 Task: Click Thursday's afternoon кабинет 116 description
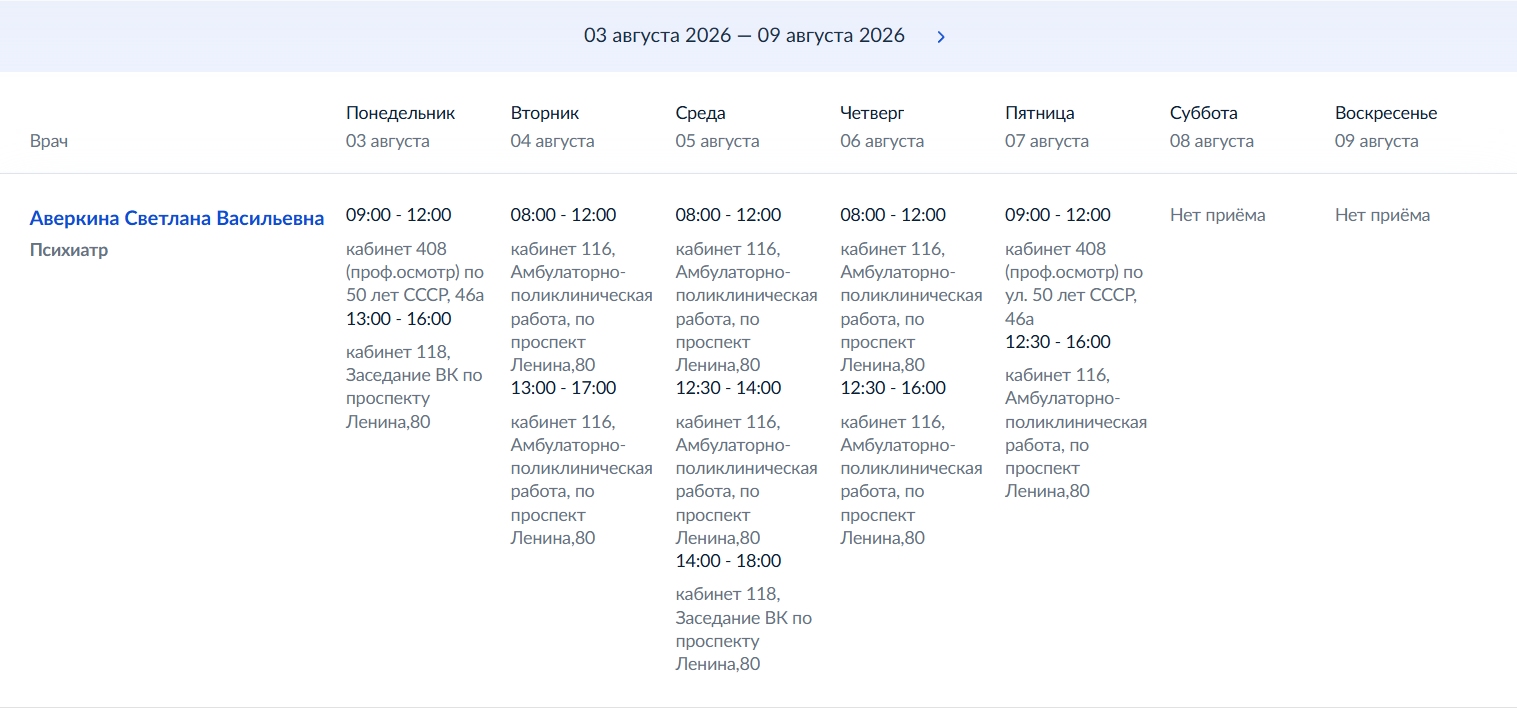click(911, 479)
